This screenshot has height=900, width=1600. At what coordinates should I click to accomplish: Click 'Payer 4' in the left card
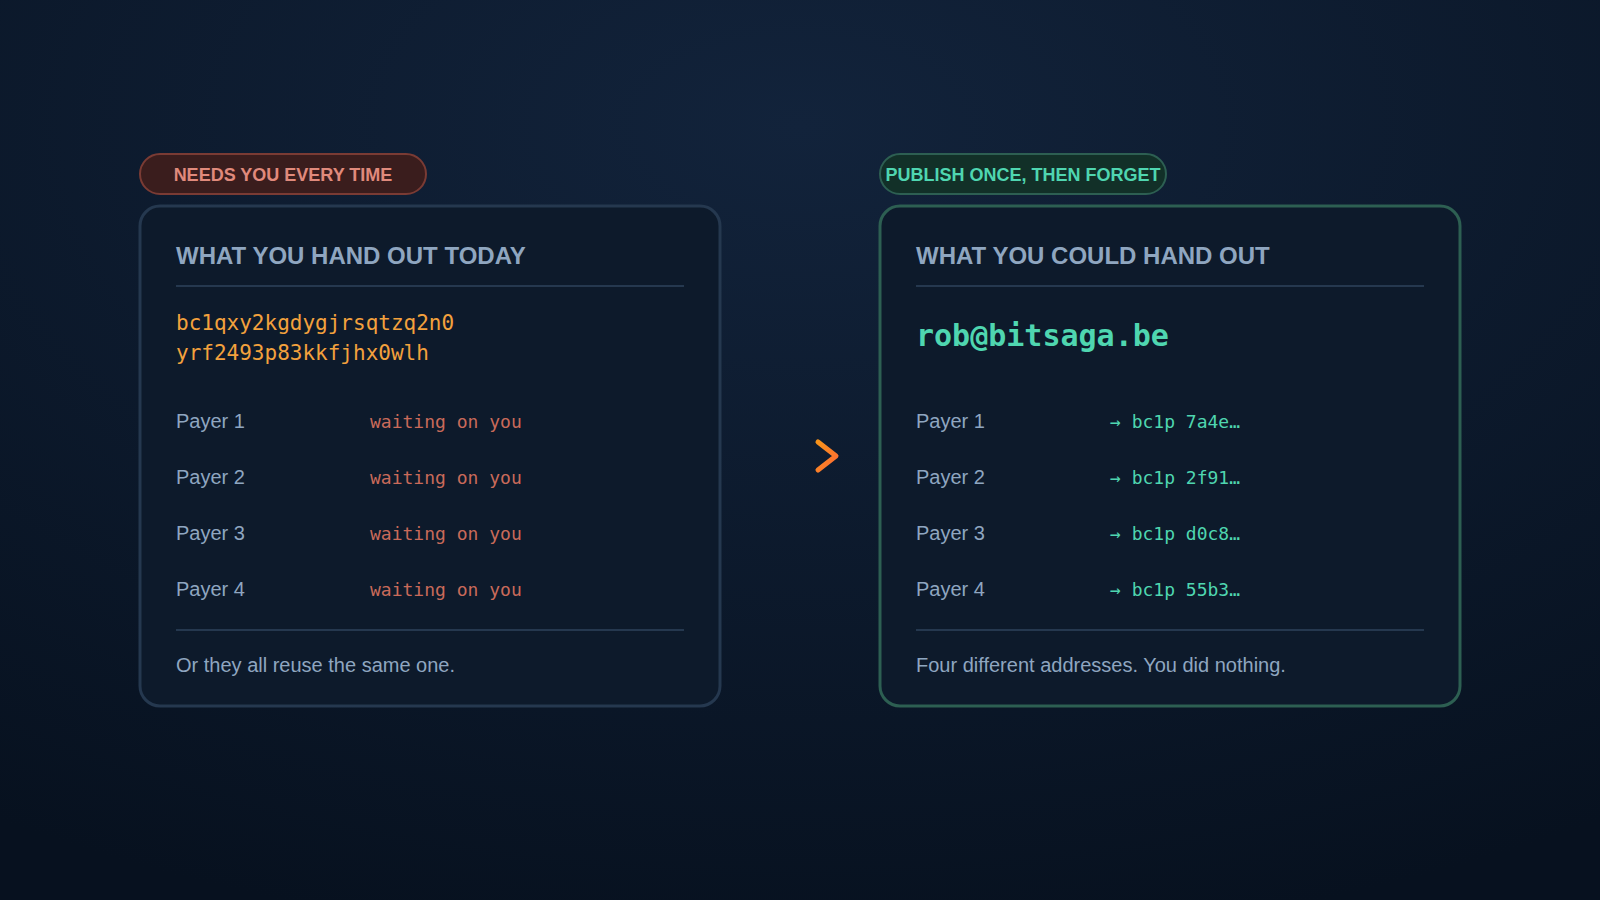tap(210, 589)
